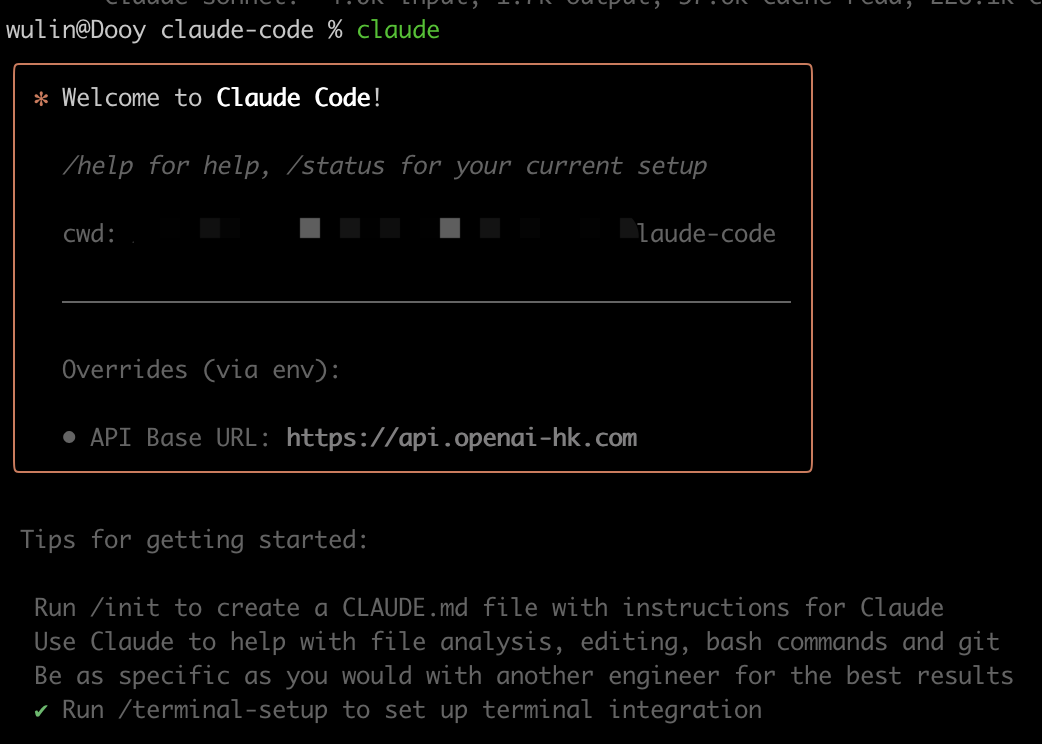1042x744 pixels.
Task: Click the orange asterisk before Welcome
Action: pos(41,99)
